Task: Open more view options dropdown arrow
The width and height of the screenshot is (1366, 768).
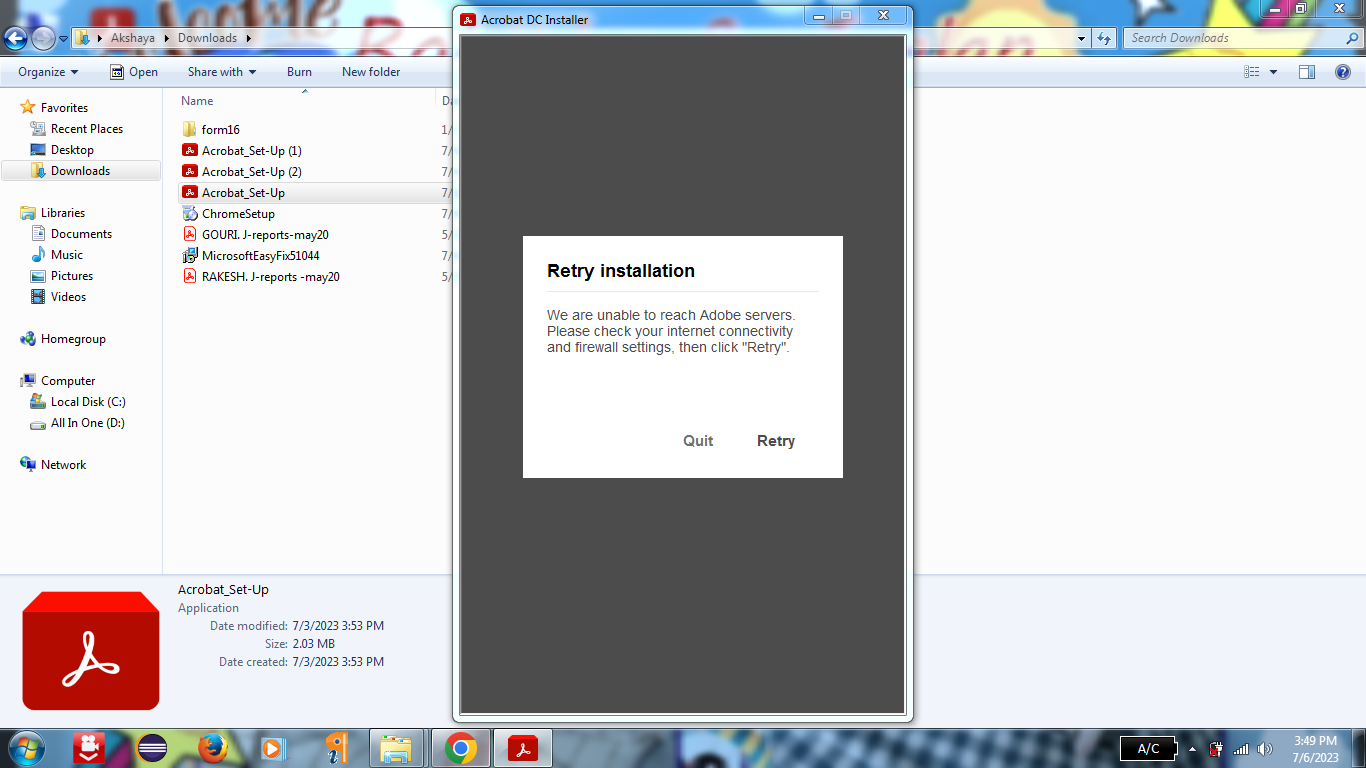Action: (x=1273, y=72)
